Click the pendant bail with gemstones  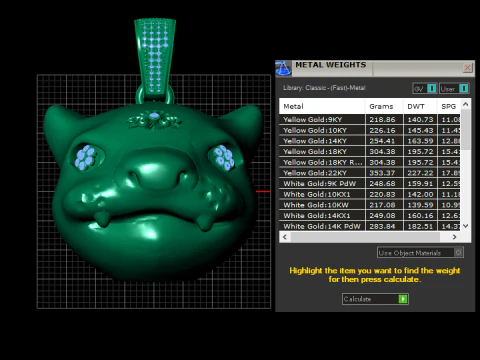point(155,57)
